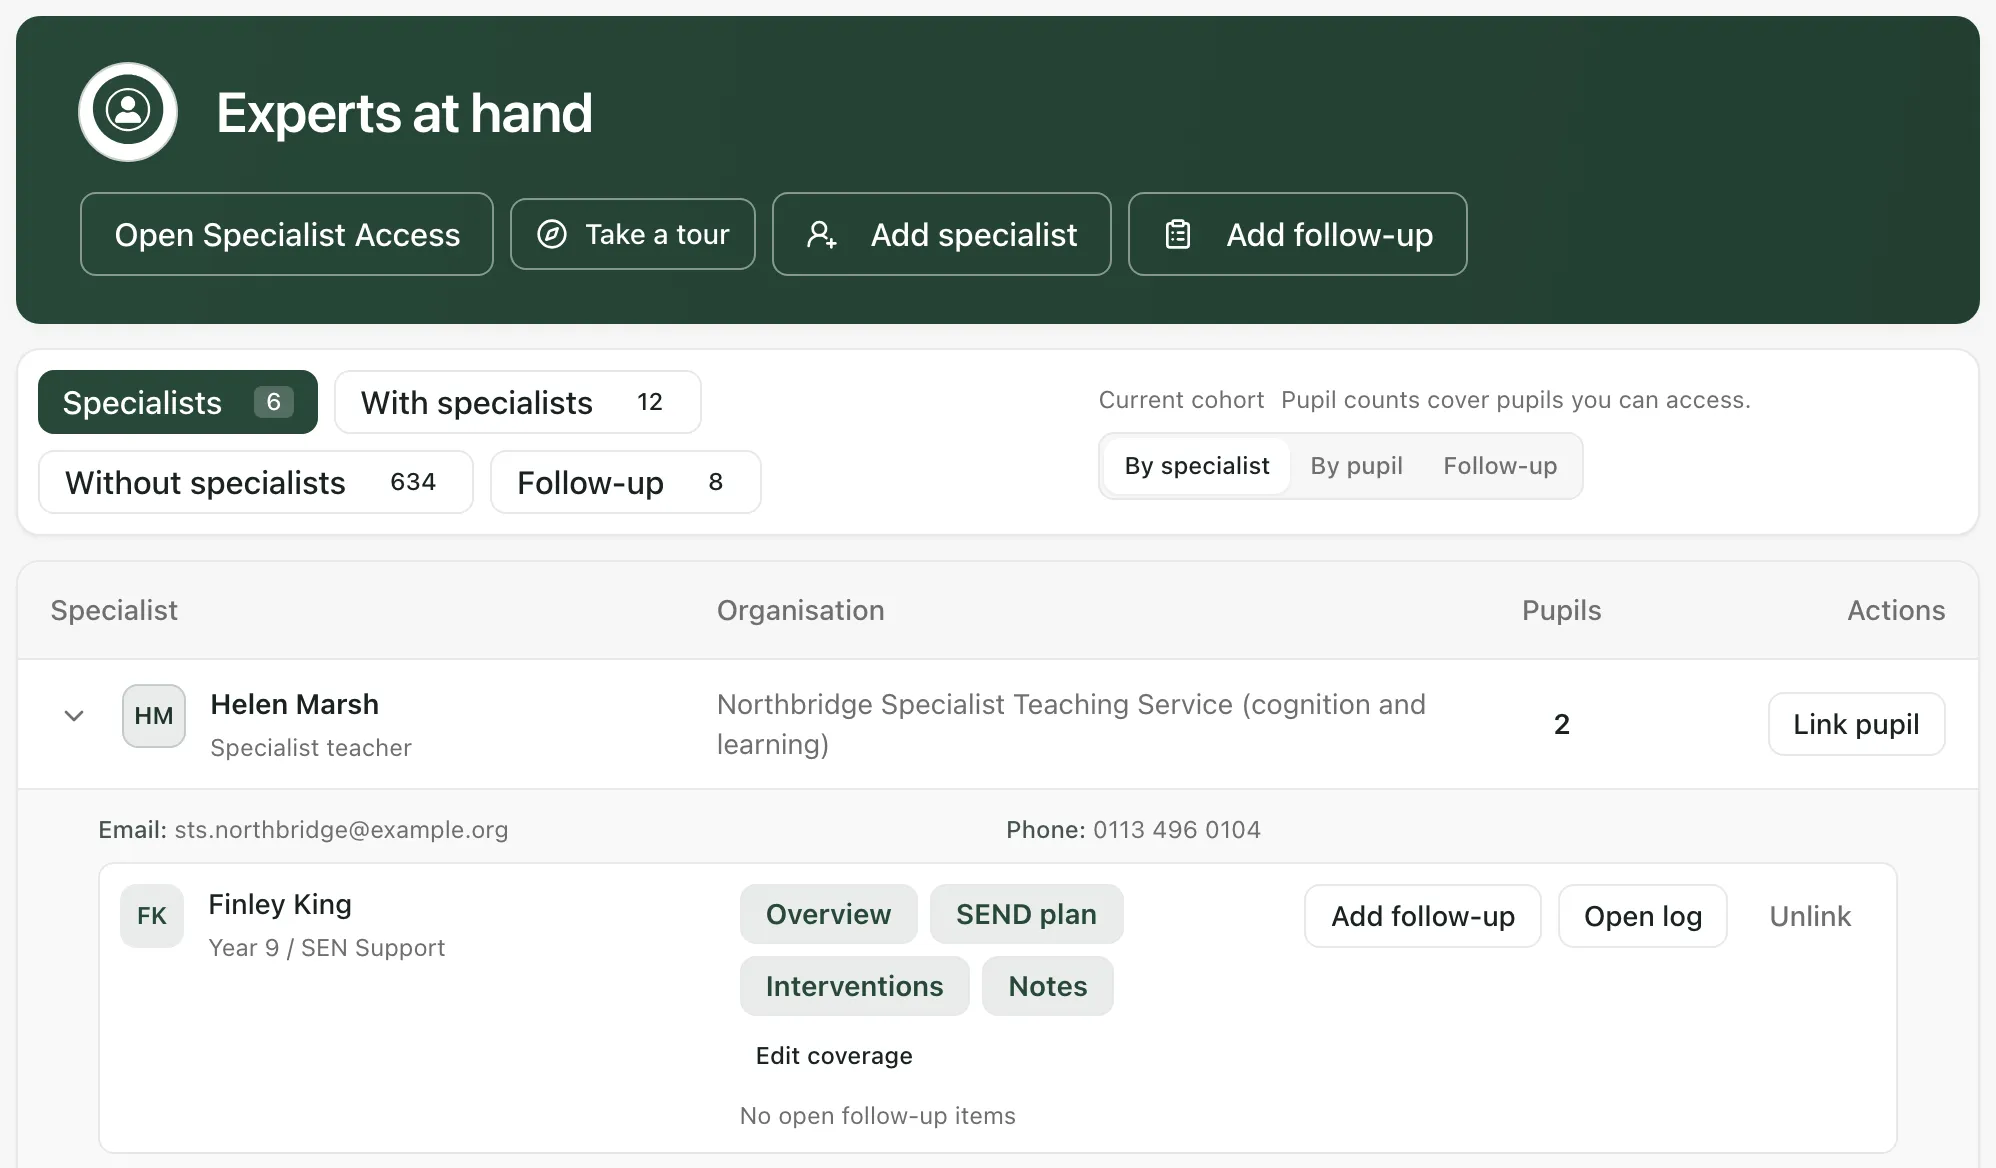The width and height of the screenshot is (1996, 1168).
Task: Show pupils Without specialists
Action: pyautogui.click(x=256, y=482)
